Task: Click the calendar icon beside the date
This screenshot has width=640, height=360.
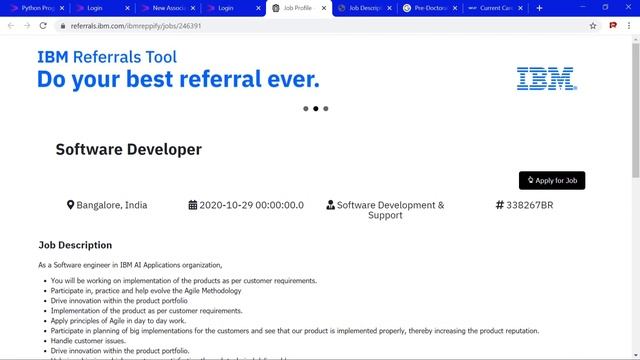Action: 193,205
